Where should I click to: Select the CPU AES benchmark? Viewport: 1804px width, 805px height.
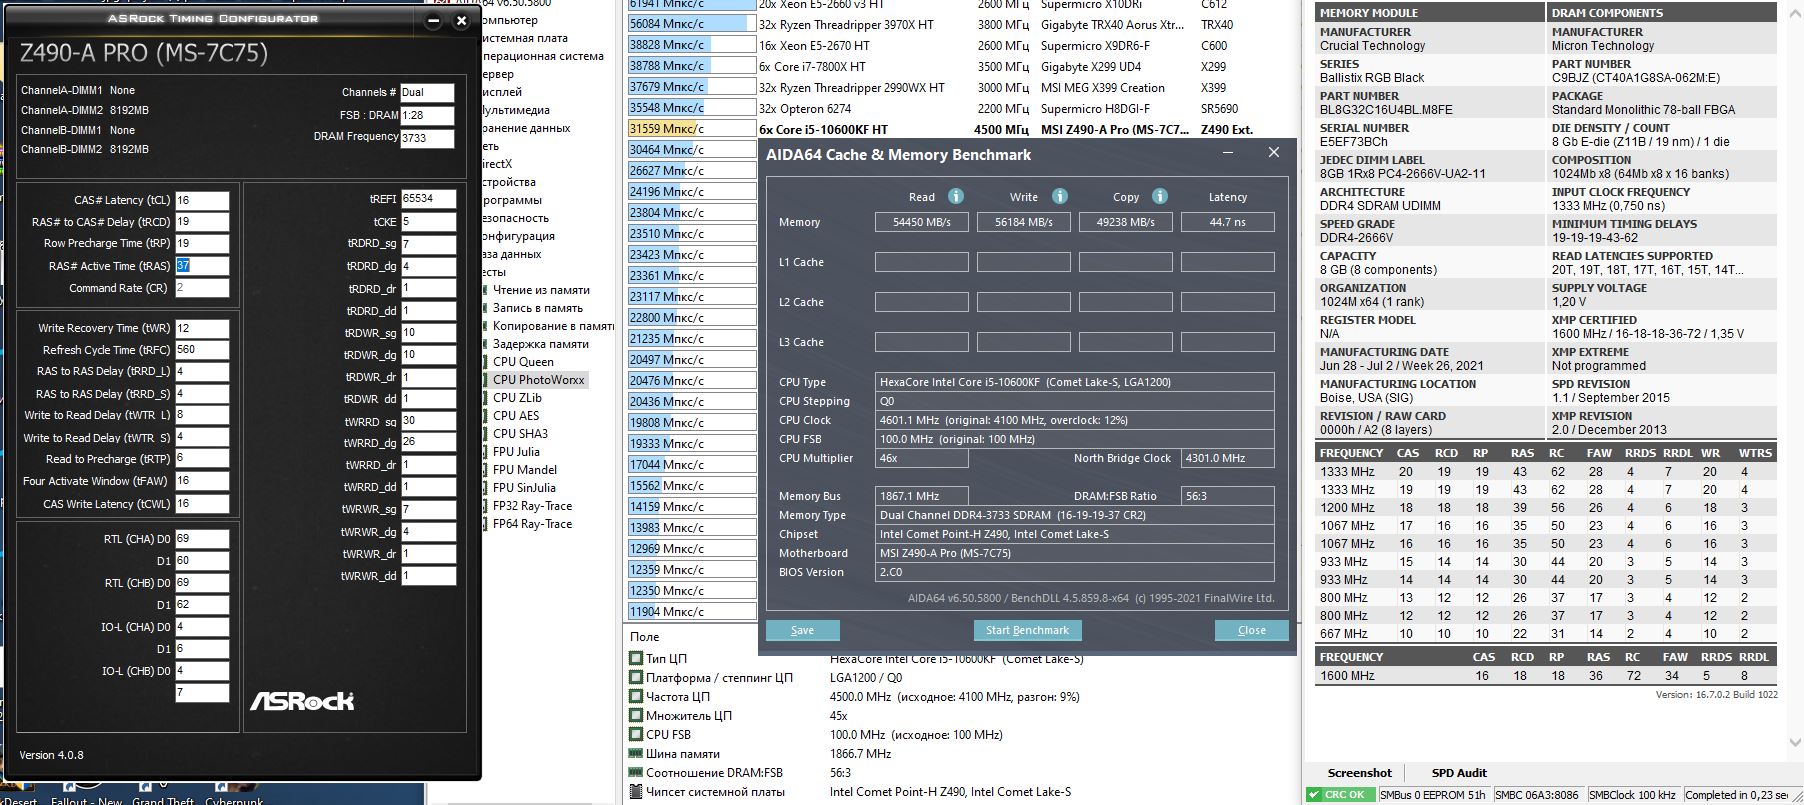pos(516,416)
